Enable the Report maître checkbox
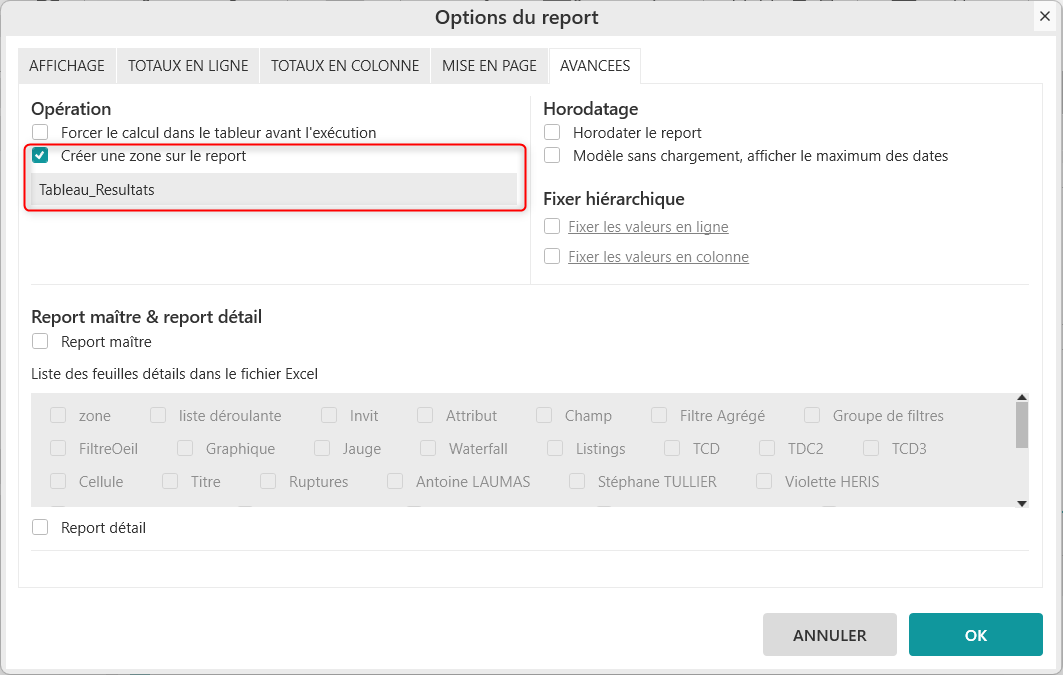The image size is (1063, 675). pos(40,342)
